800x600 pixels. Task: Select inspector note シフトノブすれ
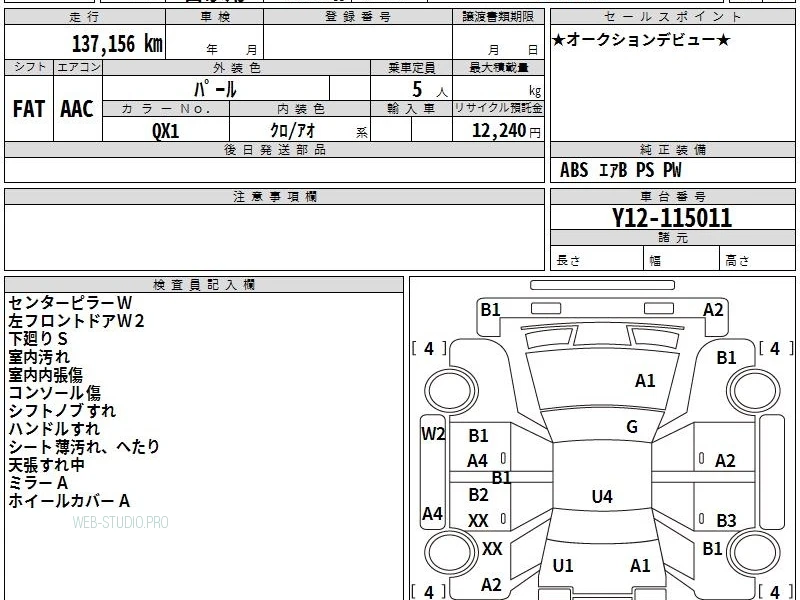point(62,411)
